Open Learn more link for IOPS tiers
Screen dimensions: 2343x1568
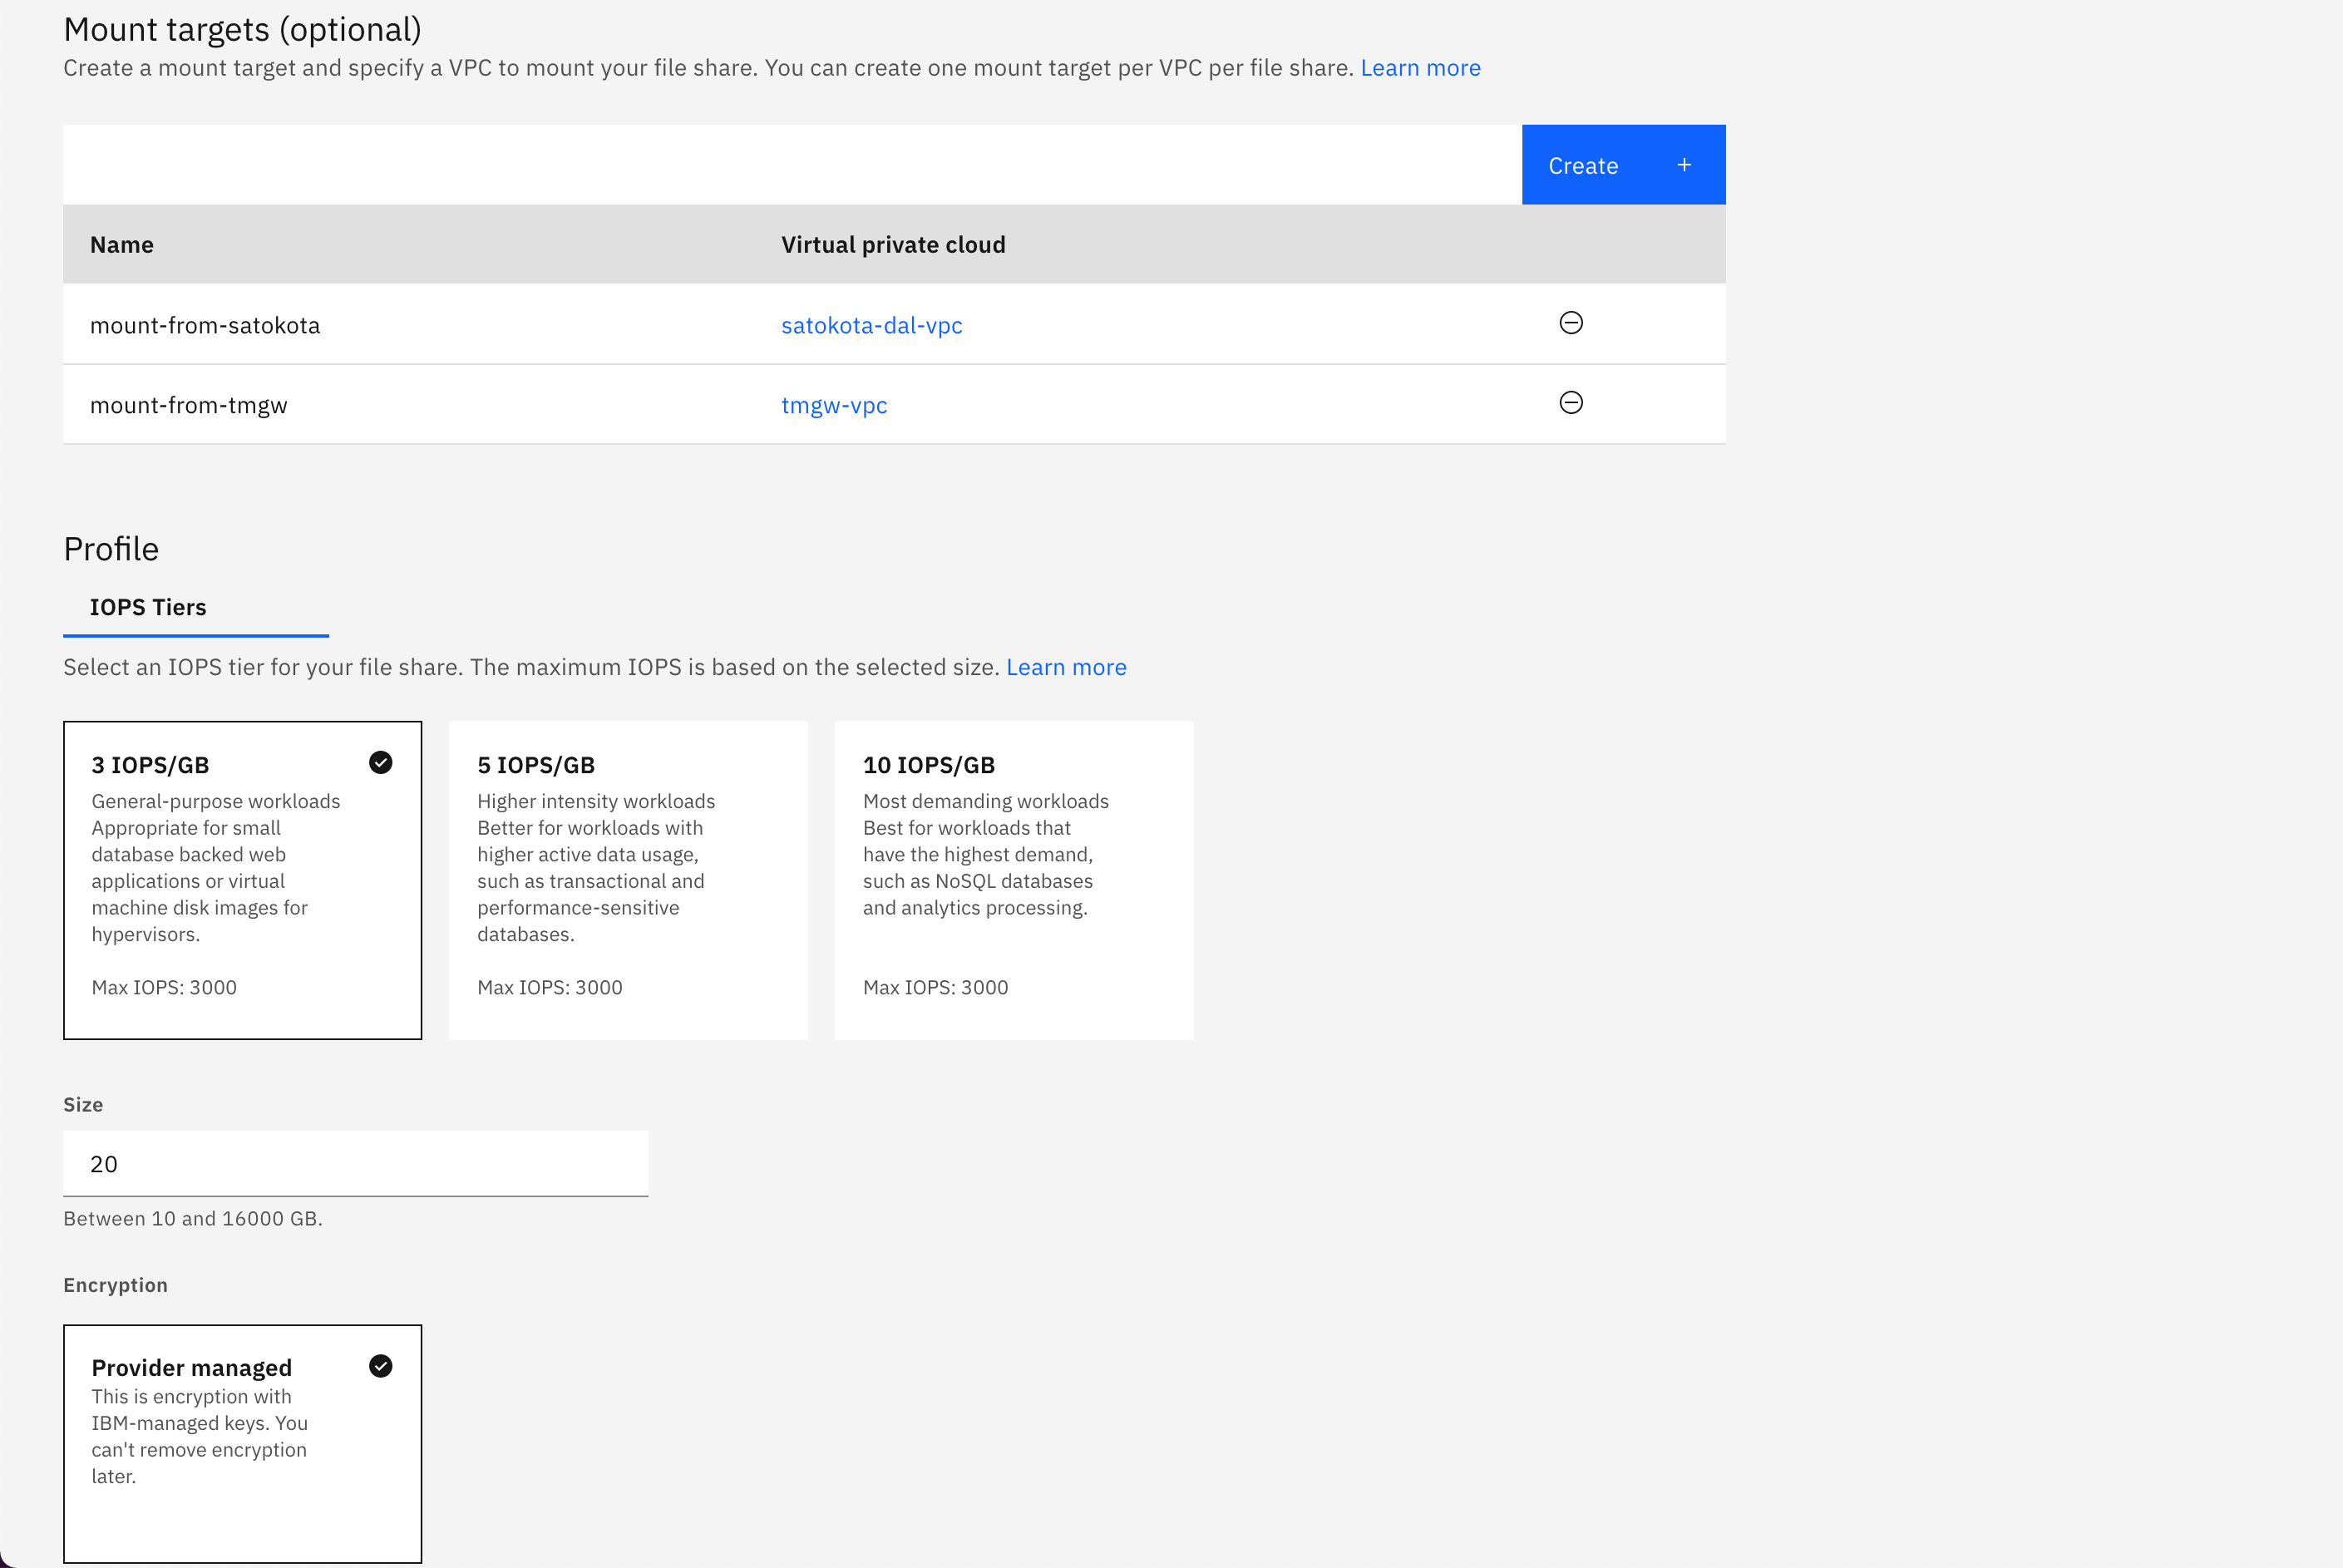click(x=1066, y=667)
